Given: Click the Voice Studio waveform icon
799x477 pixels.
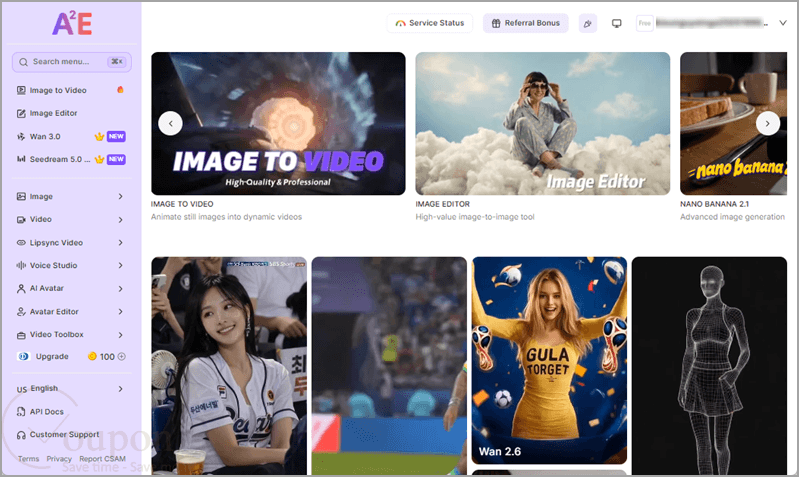Looking at the screenshot, I should (21, 266).
